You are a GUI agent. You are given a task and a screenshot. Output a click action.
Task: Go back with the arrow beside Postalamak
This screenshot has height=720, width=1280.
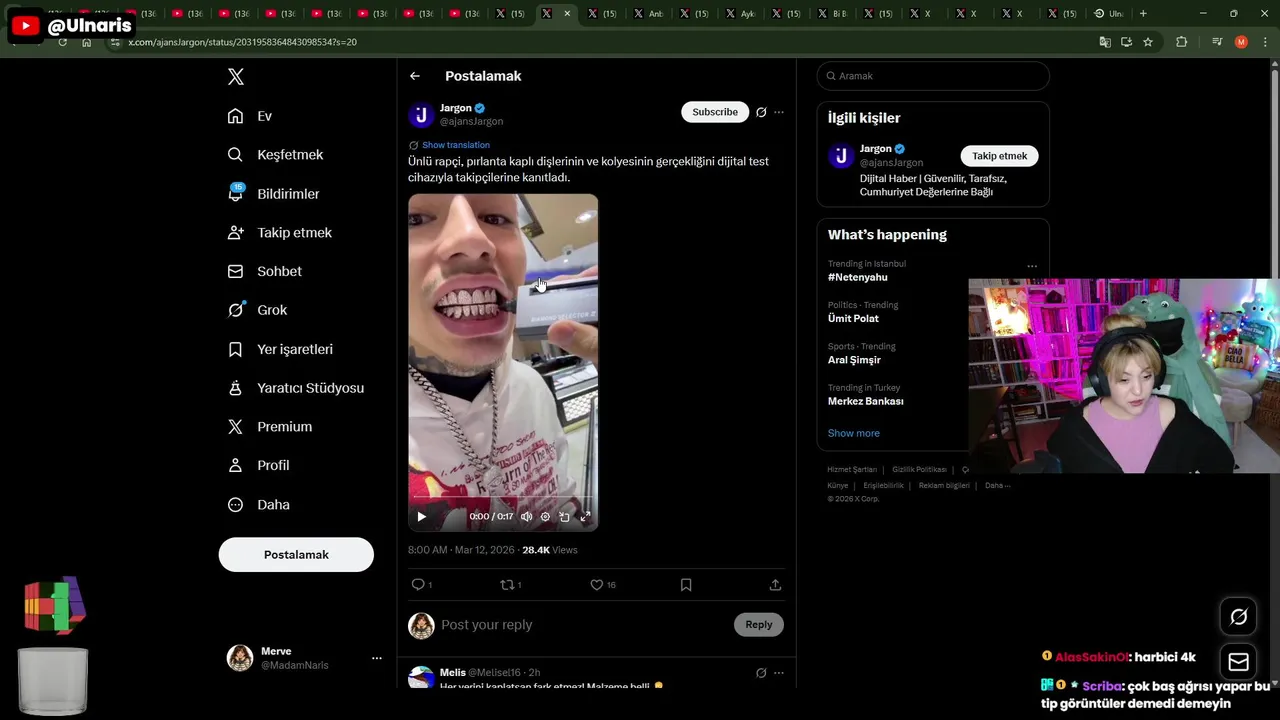pyautogui.click(x=415, y=76)
